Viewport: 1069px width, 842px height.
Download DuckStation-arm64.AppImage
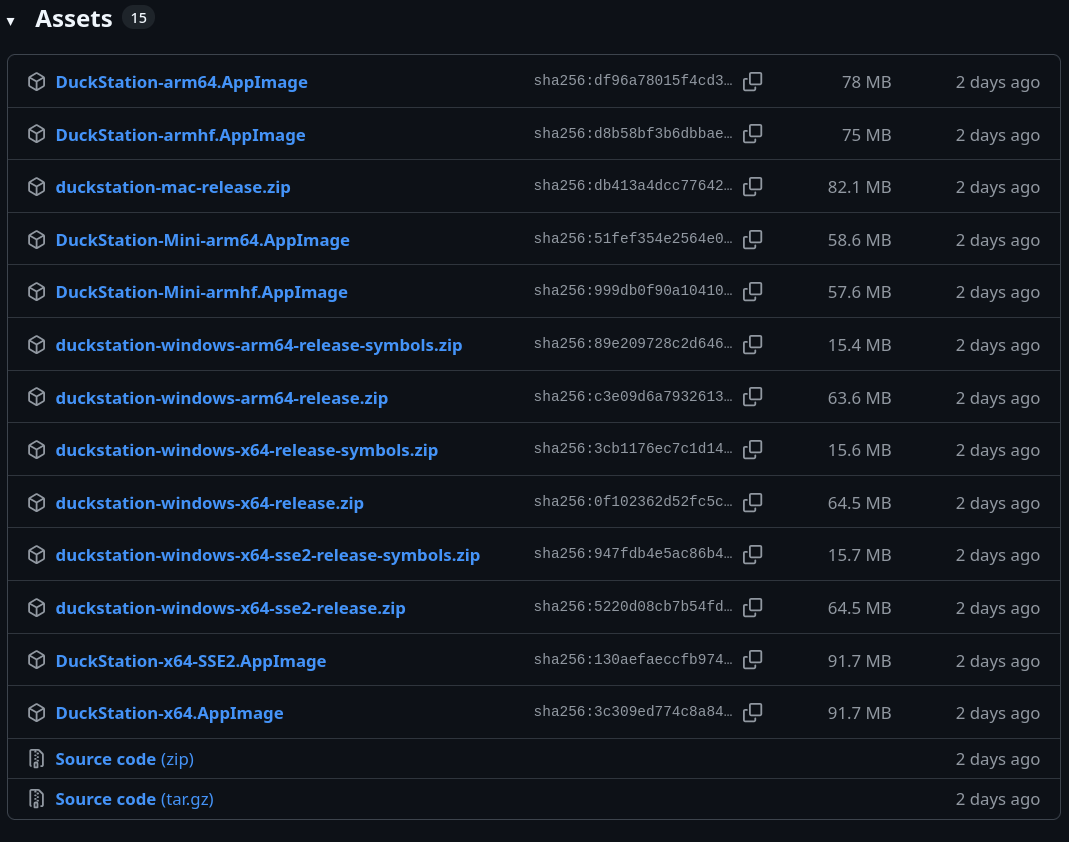pos(181,82)
